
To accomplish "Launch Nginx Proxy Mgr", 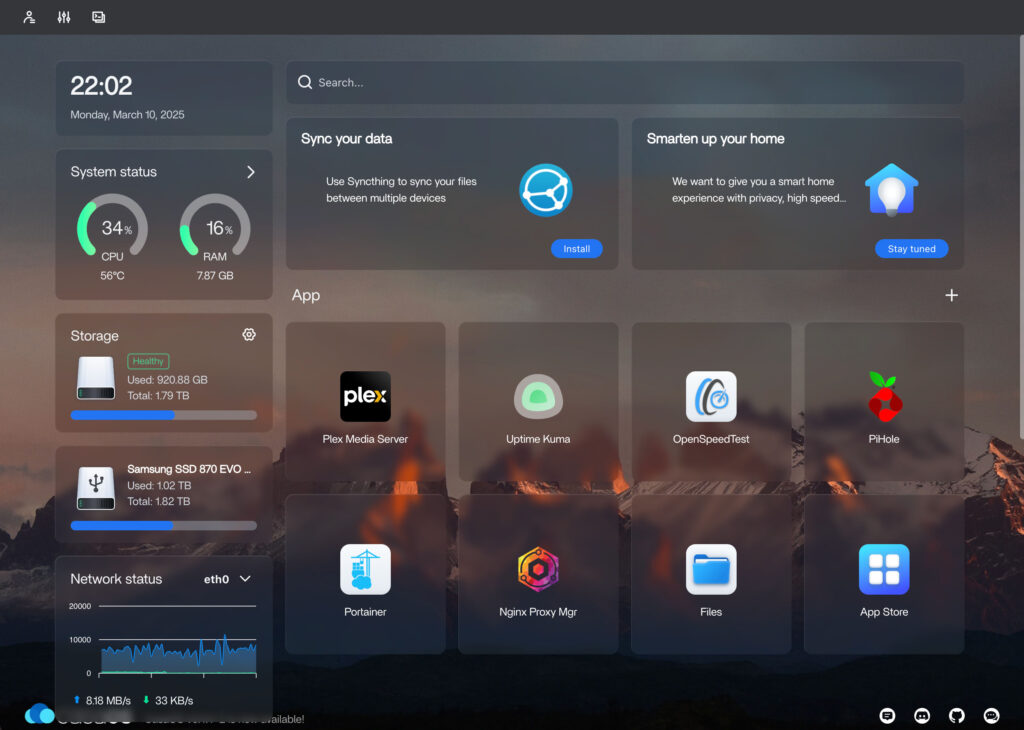I will [538, 570].
